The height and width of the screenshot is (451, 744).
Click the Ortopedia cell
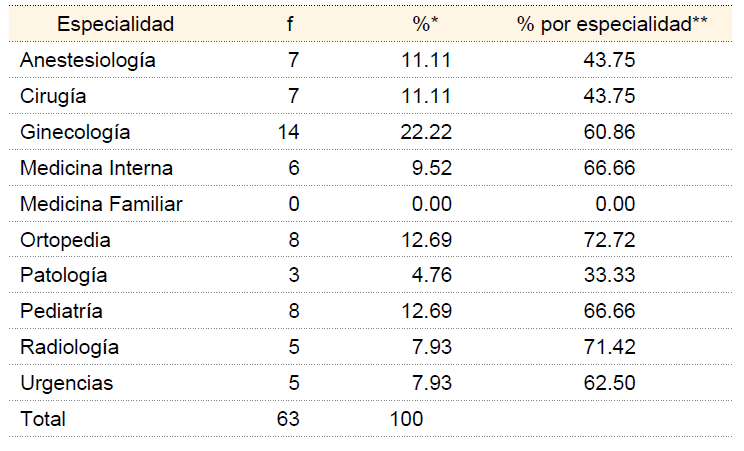point(65,240)
